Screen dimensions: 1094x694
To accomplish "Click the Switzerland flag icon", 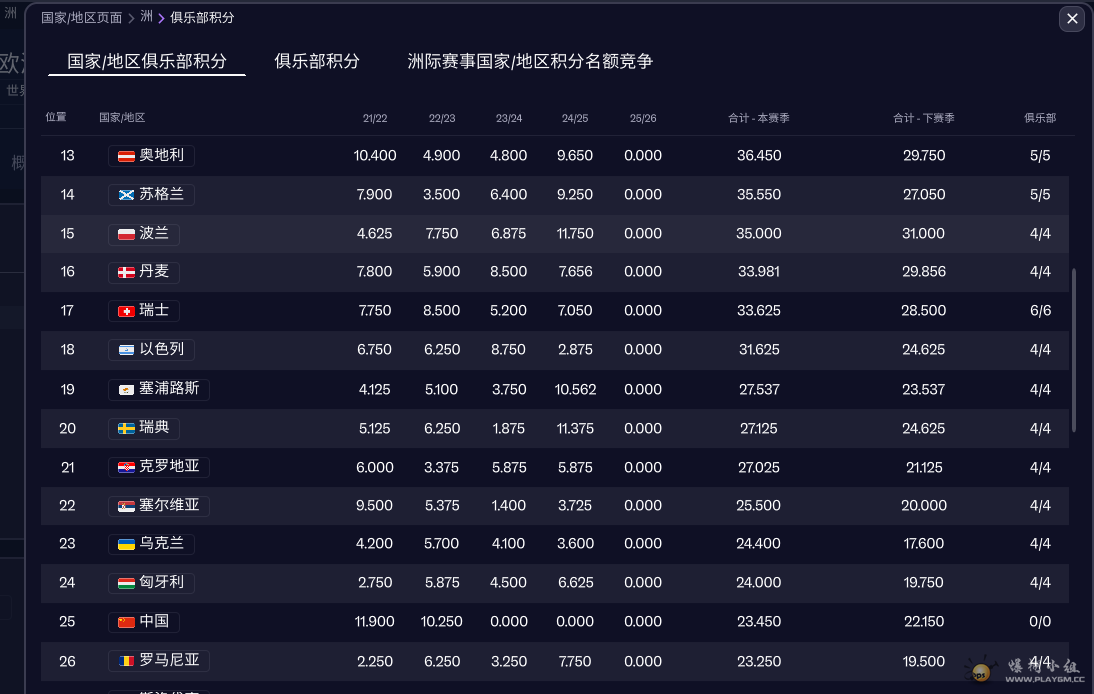I will 127,311.
